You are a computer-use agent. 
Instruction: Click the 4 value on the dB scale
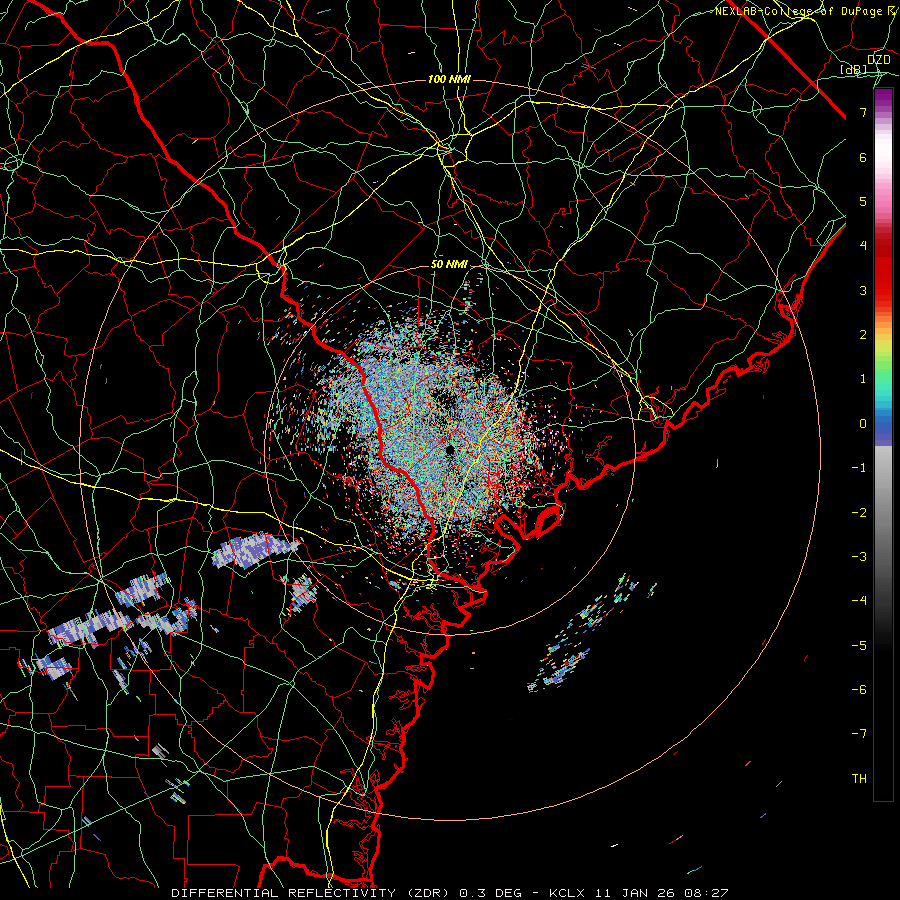[863, 246]
